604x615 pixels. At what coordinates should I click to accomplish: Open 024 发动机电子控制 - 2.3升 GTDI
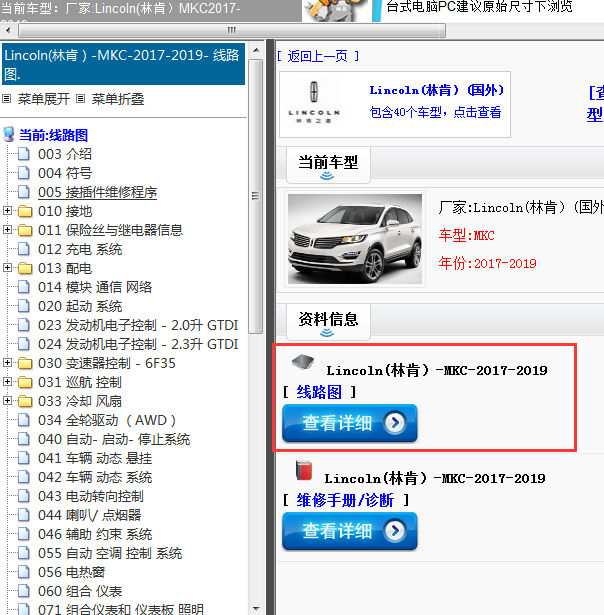(x=138, y=344)
